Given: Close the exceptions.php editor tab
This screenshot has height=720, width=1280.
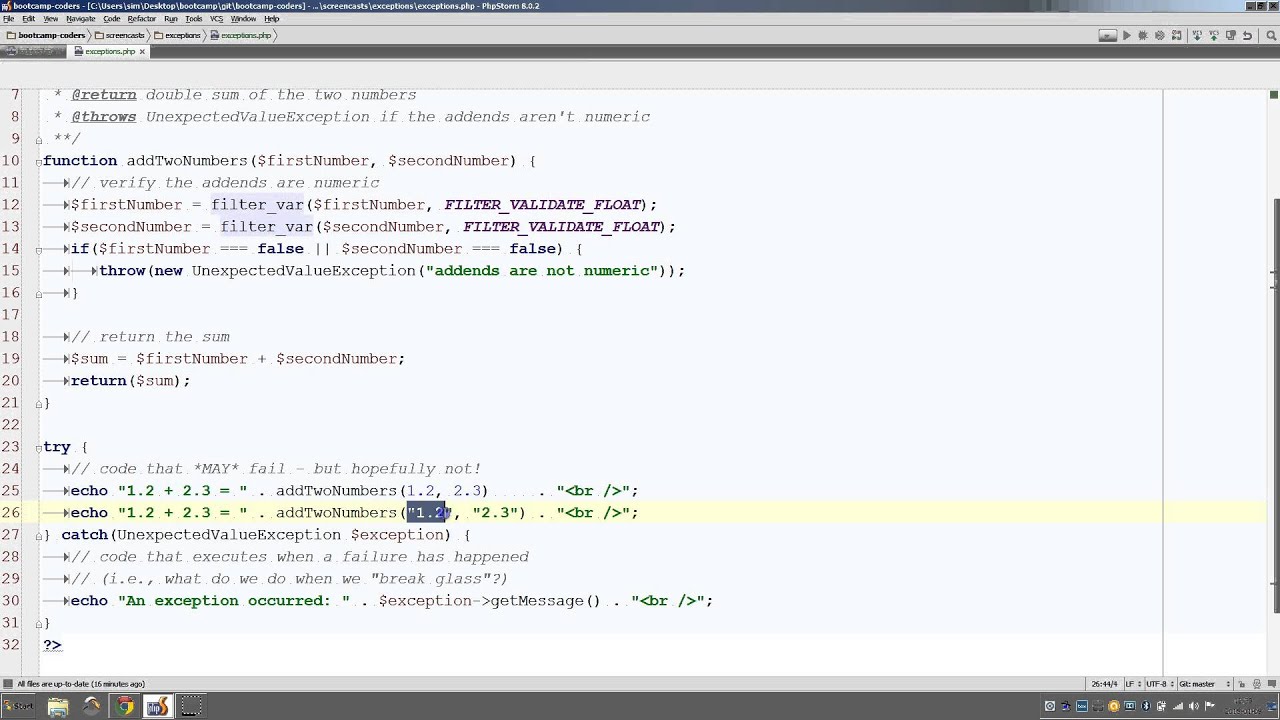Looking at the screenshot, I should [x=142, y=51].
